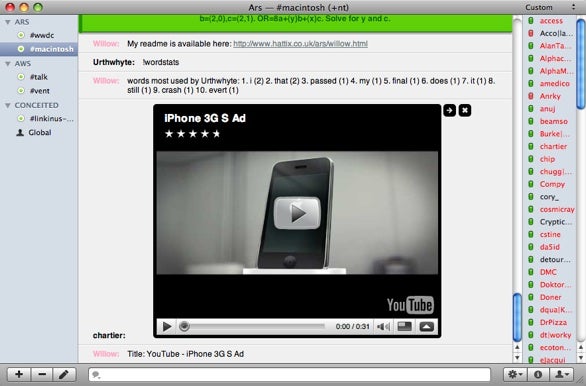Click the YouTube video progress slider
The width and height of the screenshot is (586, 386).
click(252, 327)
